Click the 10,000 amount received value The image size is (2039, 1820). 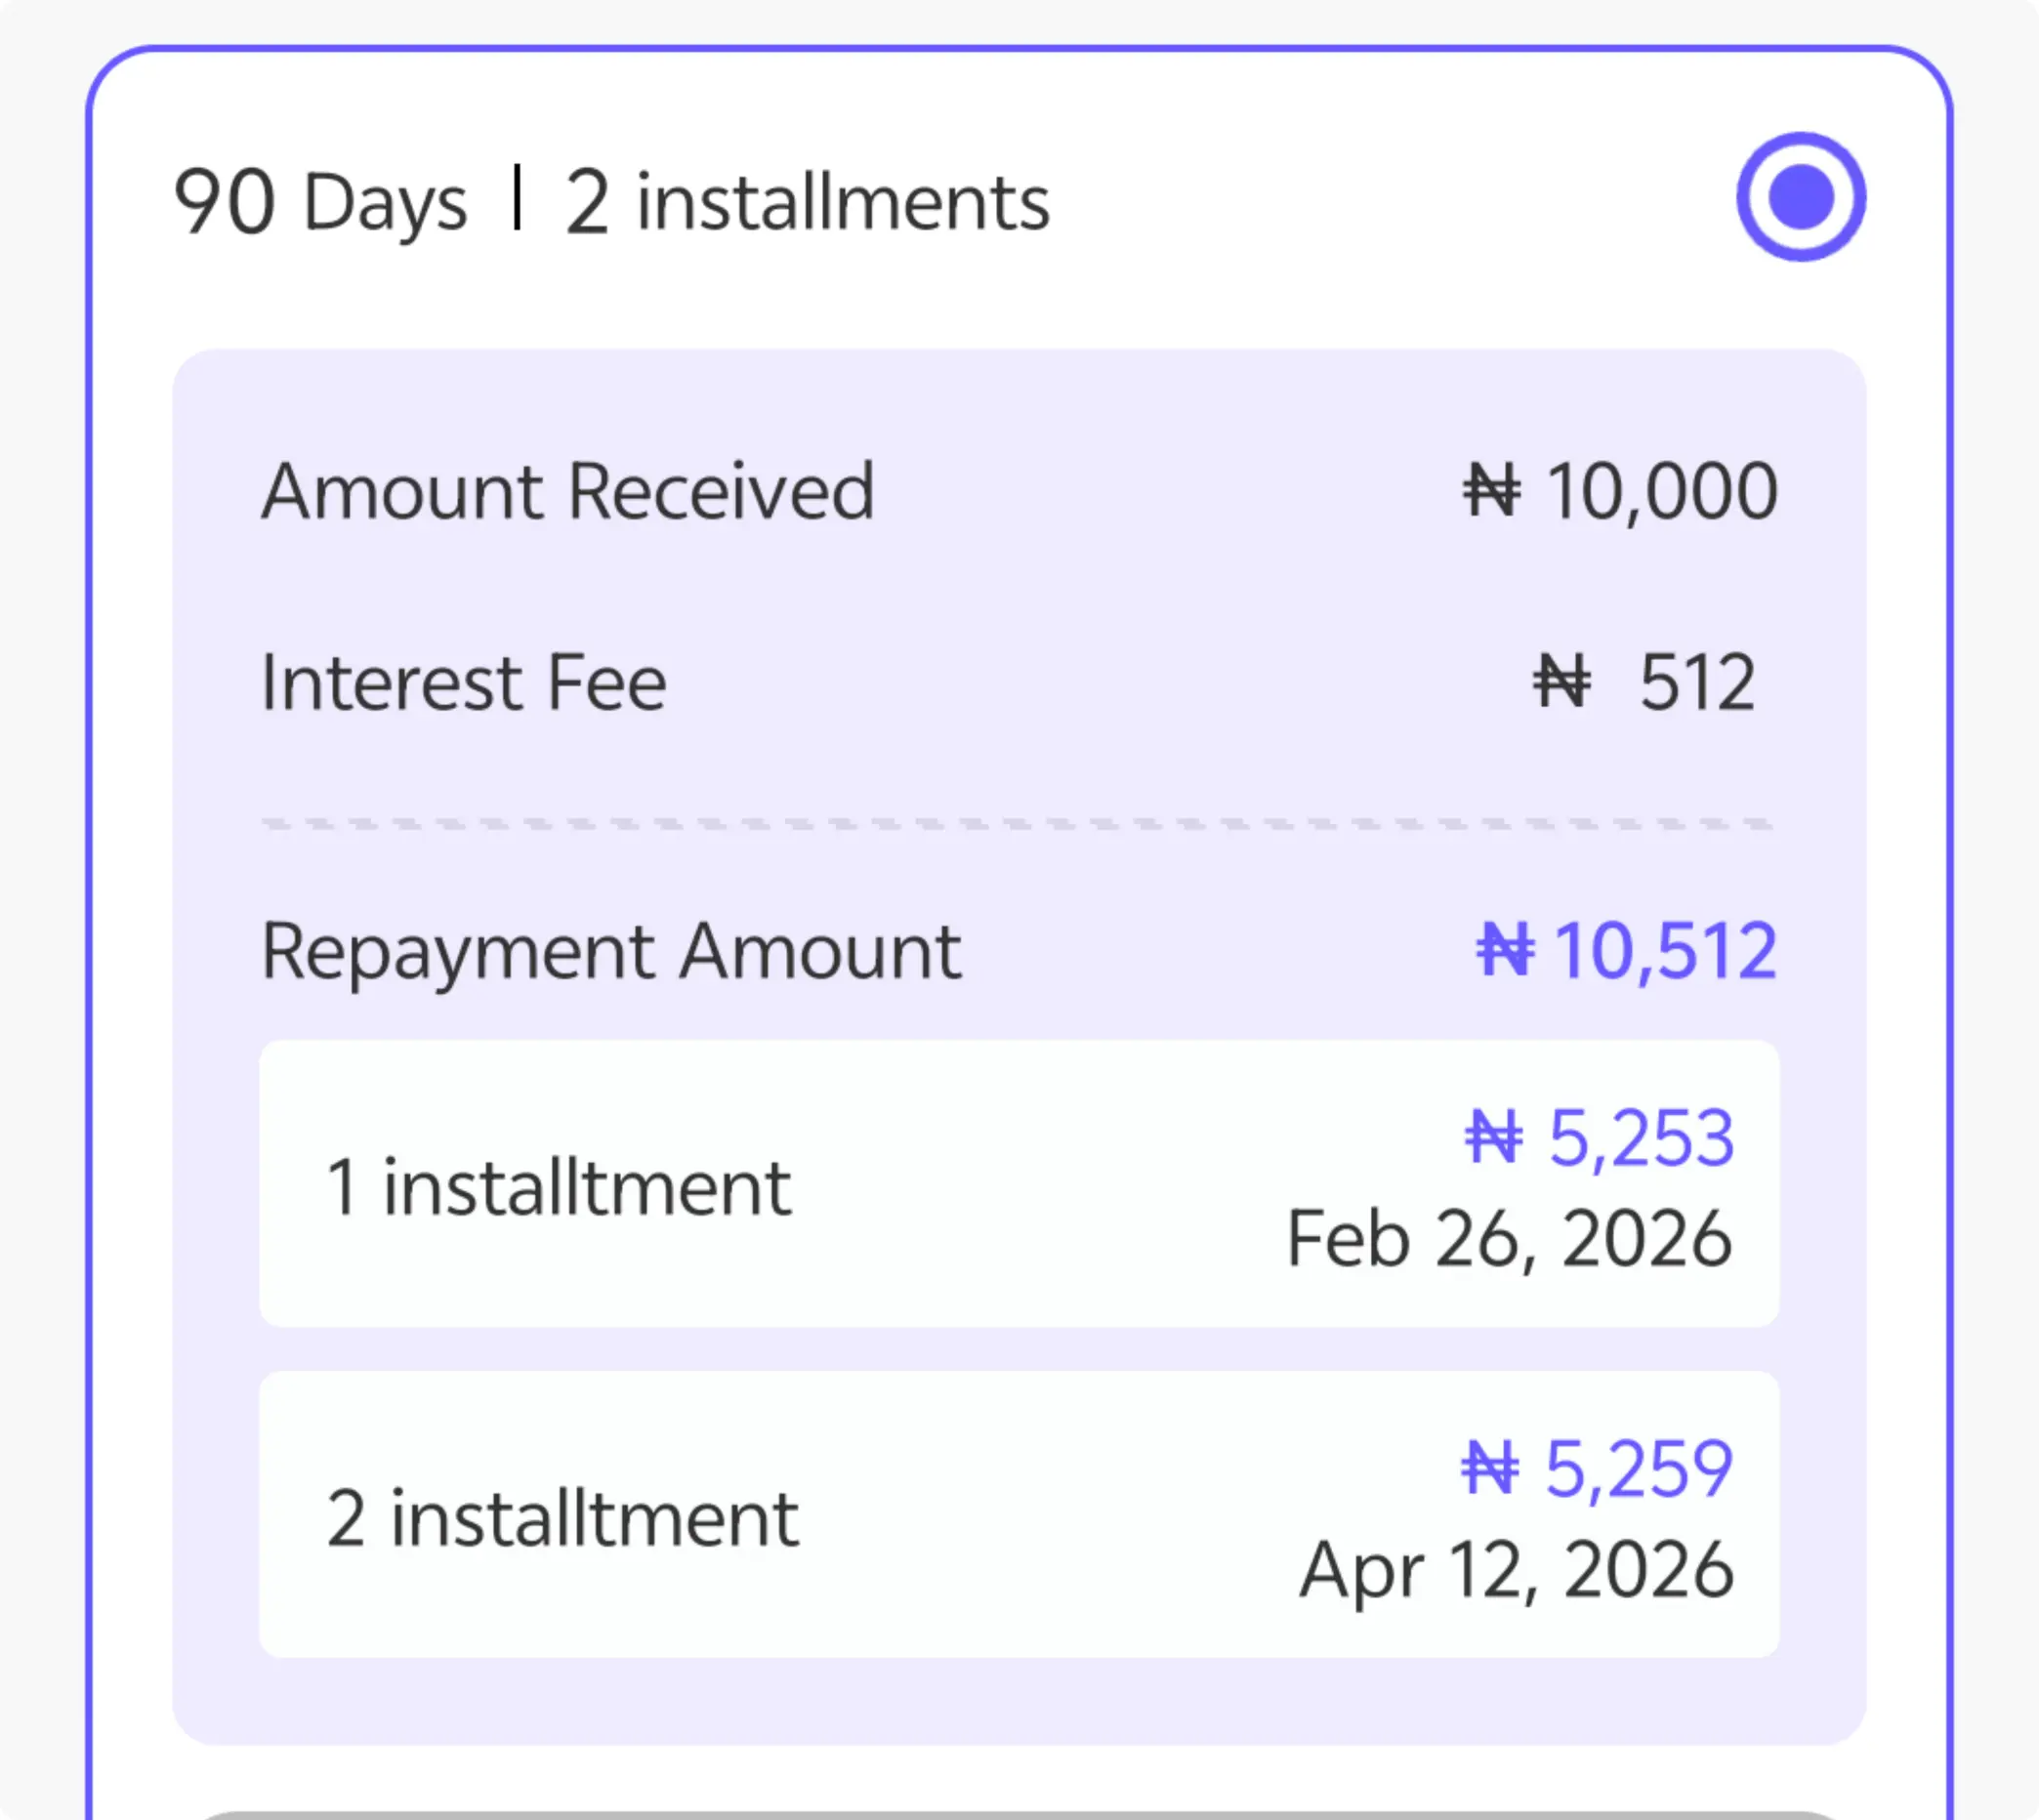(1662, 492)
